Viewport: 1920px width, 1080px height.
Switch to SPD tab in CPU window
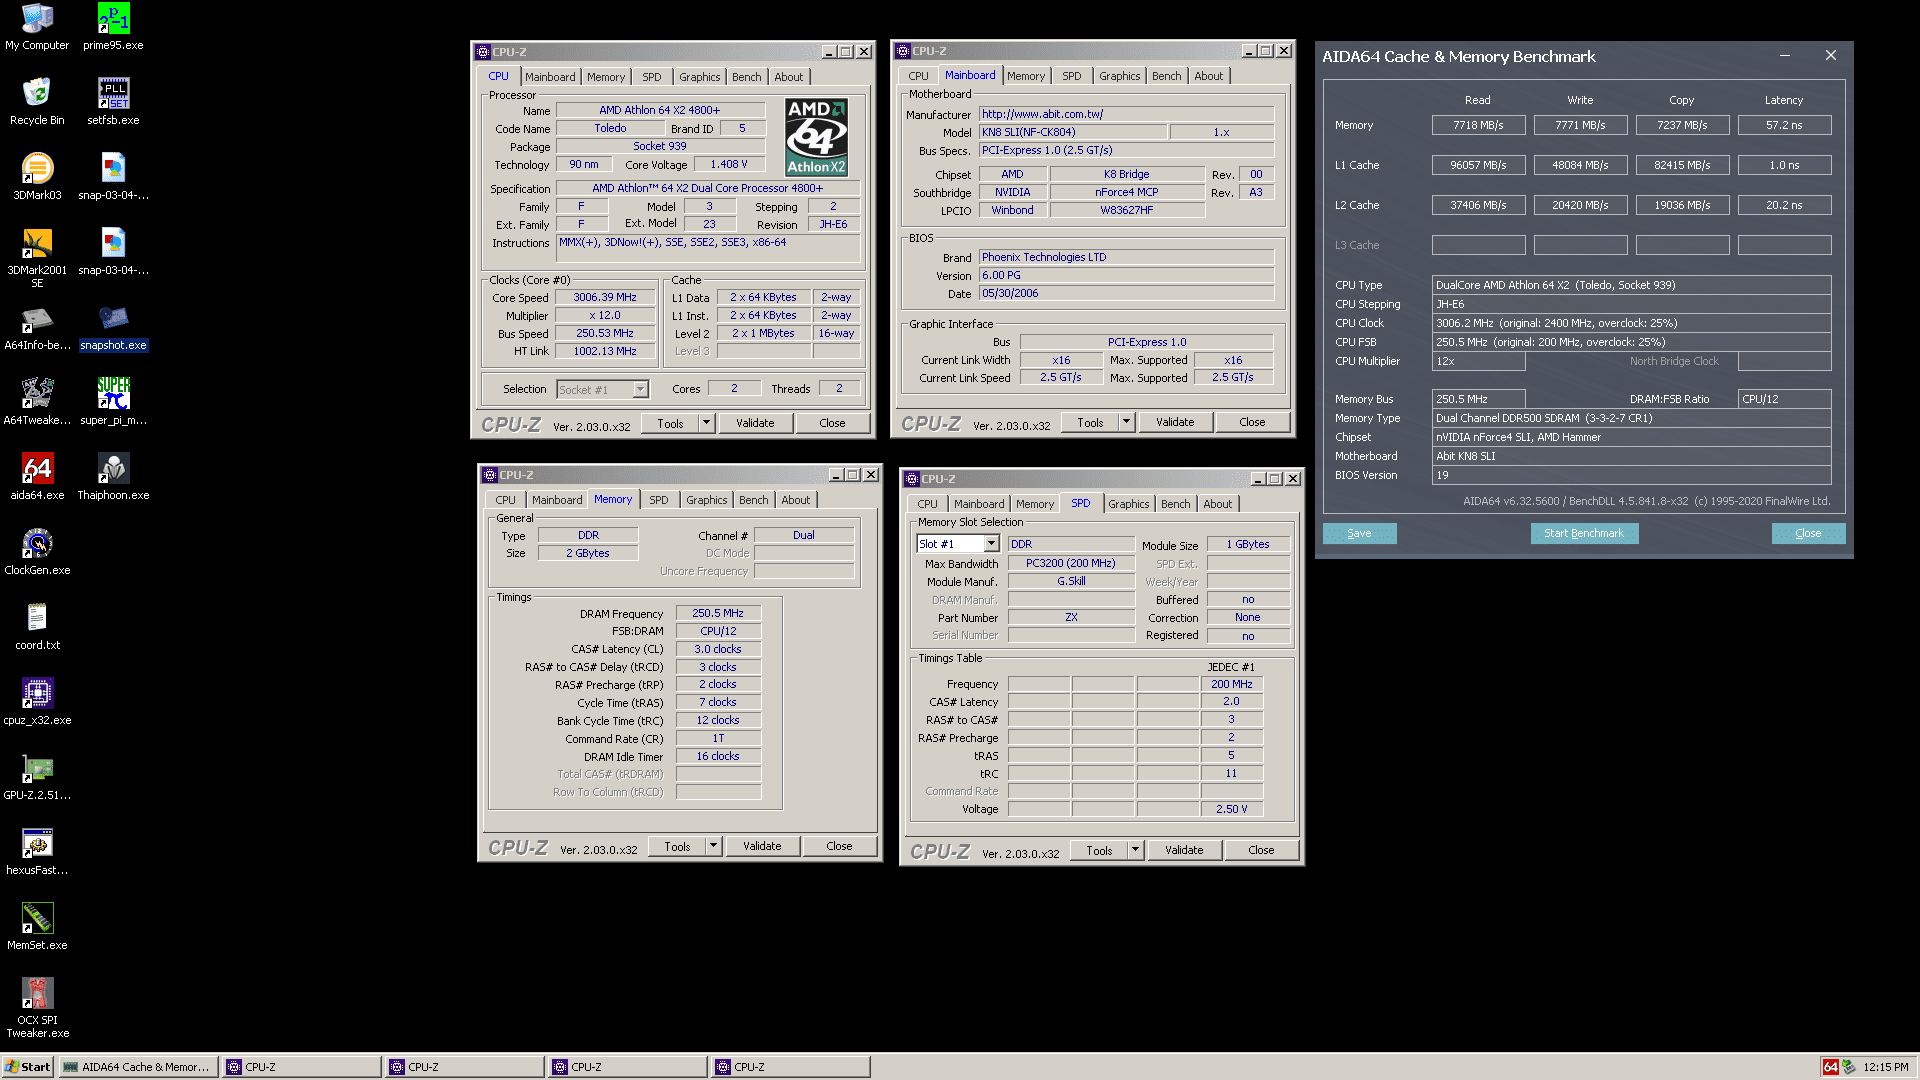coord(652,77)
